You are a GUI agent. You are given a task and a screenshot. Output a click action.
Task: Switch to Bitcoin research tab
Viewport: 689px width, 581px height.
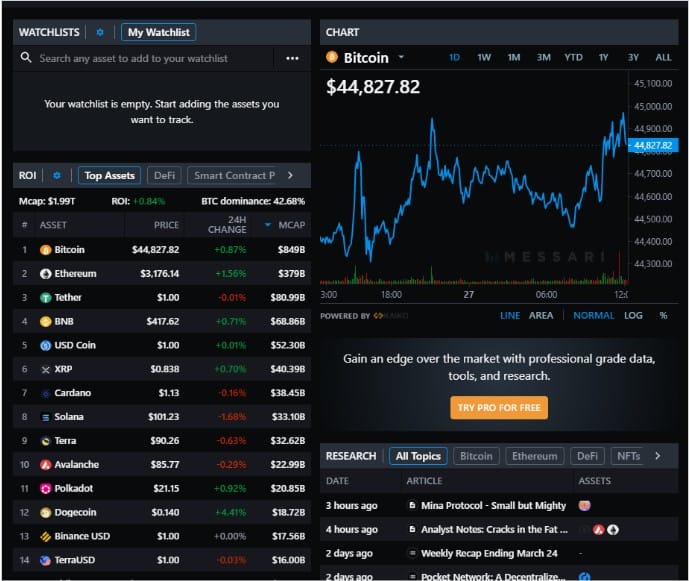(476, 456)
